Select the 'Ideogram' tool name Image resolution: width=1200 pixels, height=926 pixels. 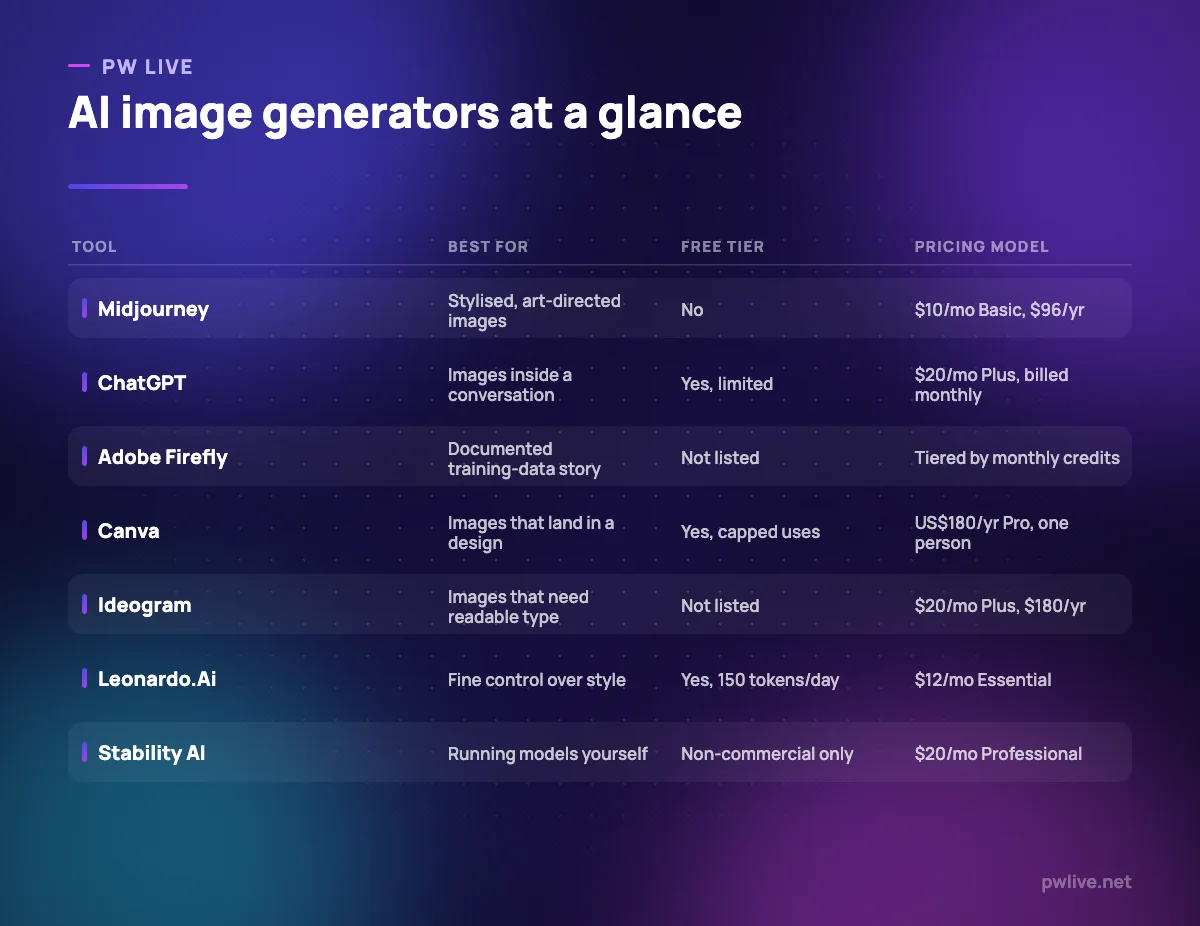145,605
